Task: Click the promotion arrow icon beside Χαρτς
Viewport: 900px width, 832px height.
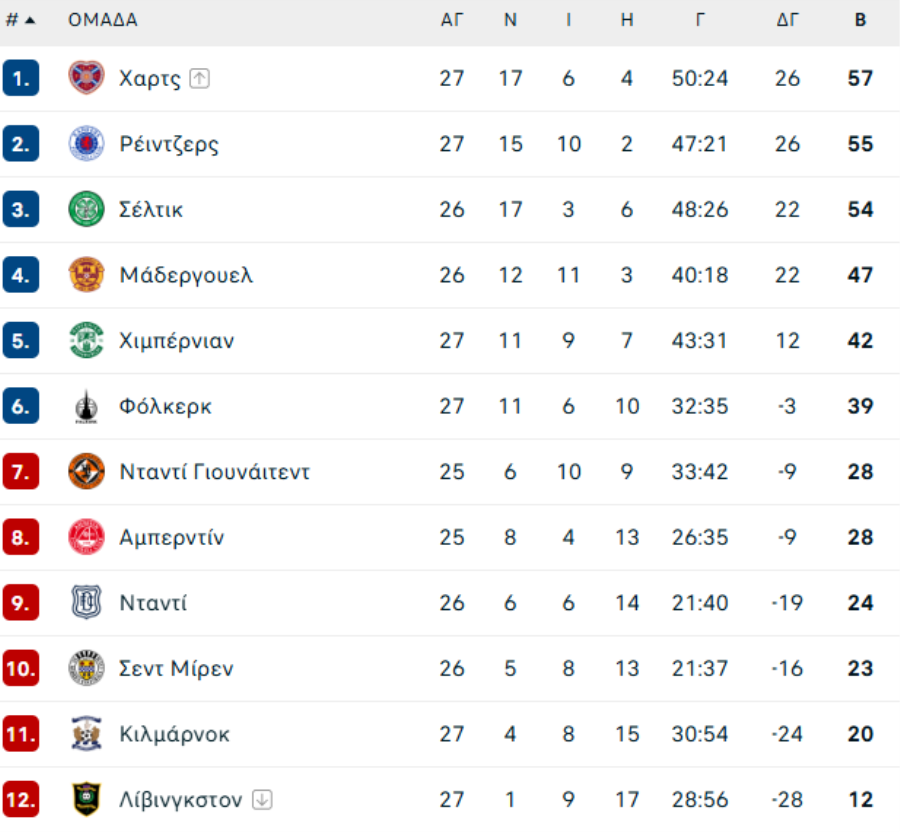Action: coord(200,79)
